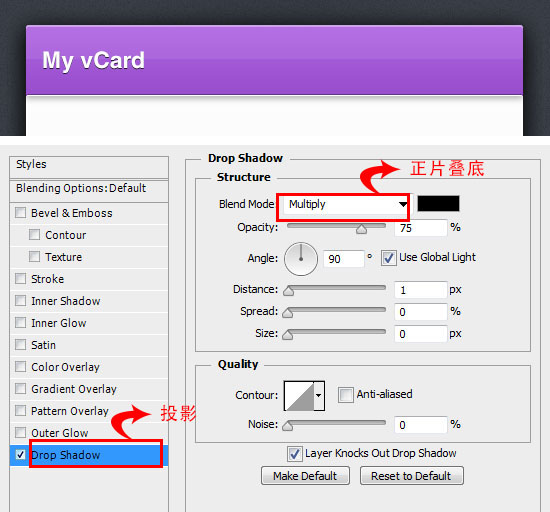Click the Make Default button
Screen dimensions: 550x512
(305, 476)
